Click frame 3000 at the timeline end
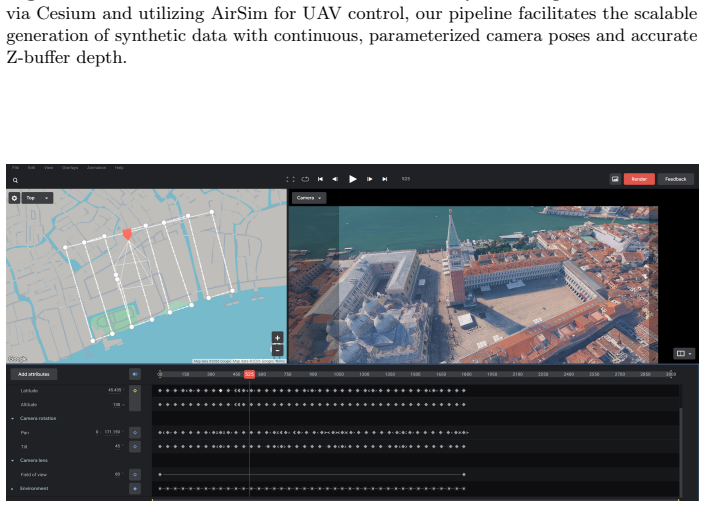The height and width of the screenshot is (507, 705). [671, 374]
